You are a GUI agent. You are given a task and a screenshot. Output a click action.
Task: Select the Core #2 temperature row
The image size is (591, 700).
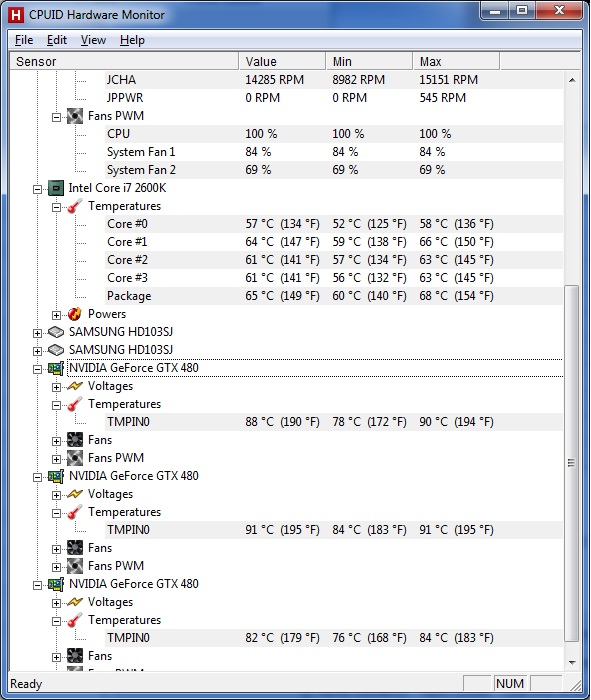333,260
